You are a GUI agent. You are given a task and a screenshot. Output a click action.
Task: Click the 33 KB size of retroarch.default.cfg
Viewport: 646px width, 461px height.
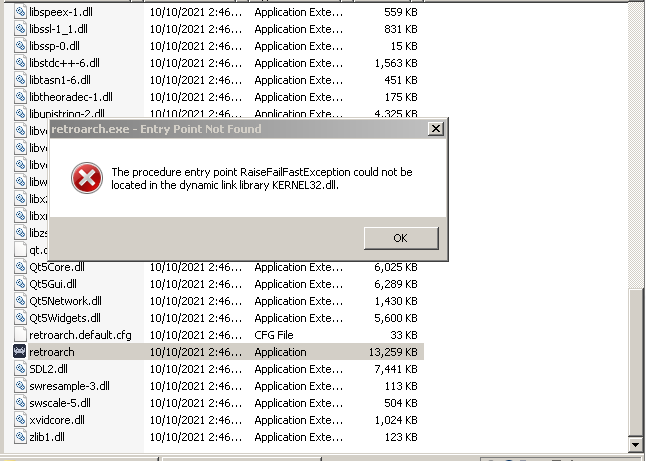coord(404,335)
